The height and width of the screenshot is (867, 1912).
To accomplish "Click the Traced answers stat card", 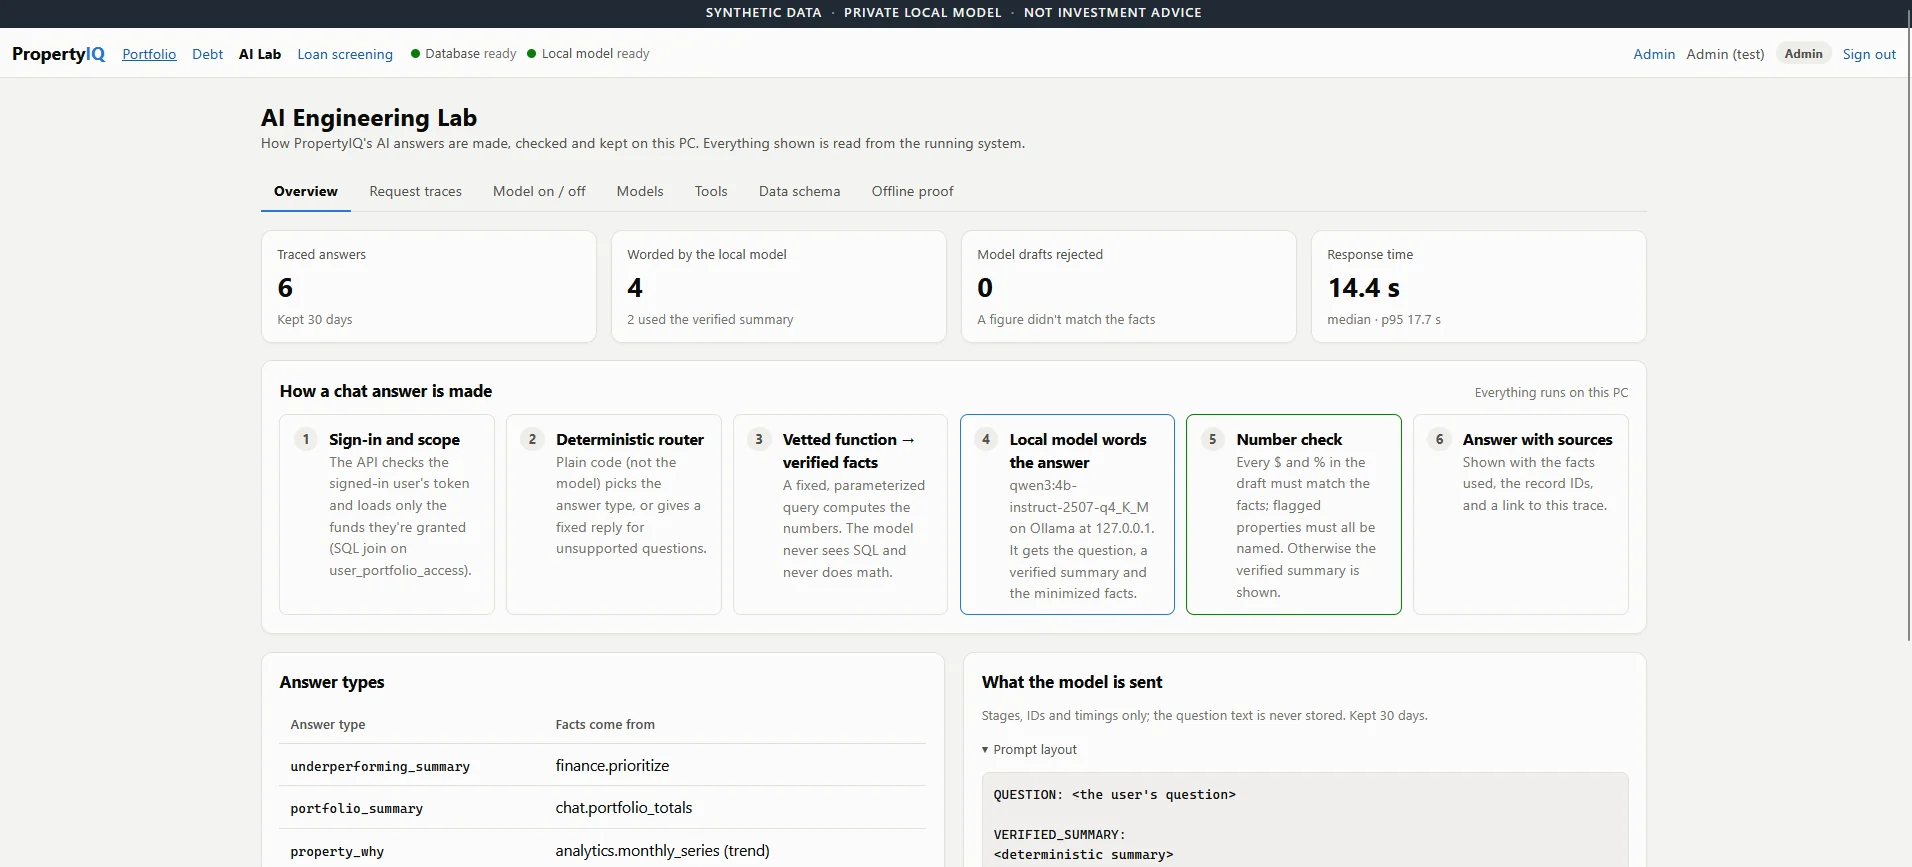I will [x=429, y=287].
